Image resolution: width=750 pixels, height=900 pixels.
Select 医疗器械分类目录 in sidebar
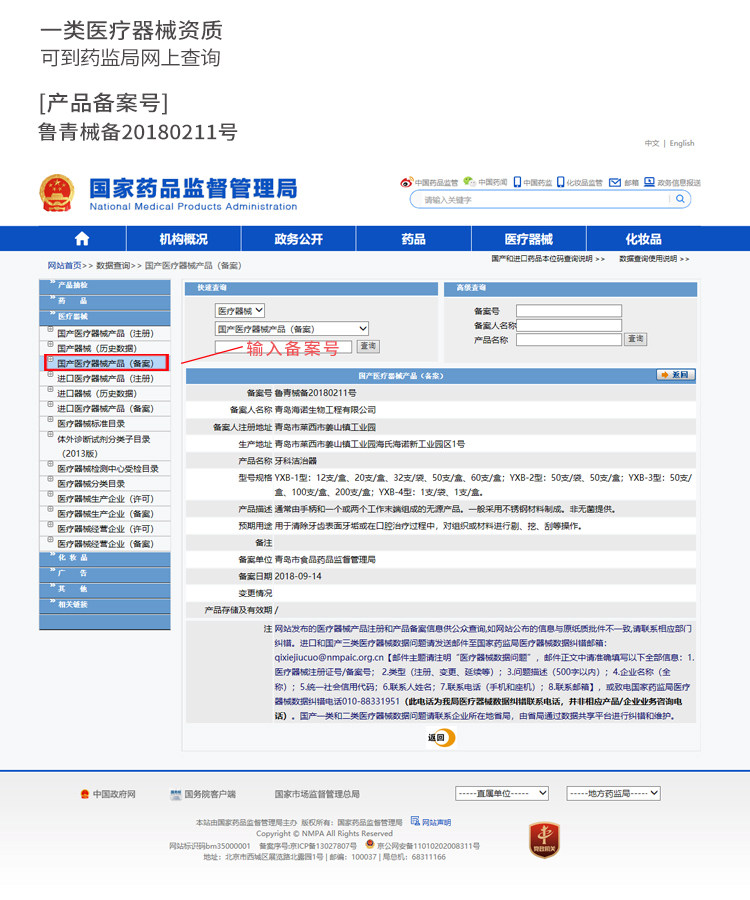point(91,484)
